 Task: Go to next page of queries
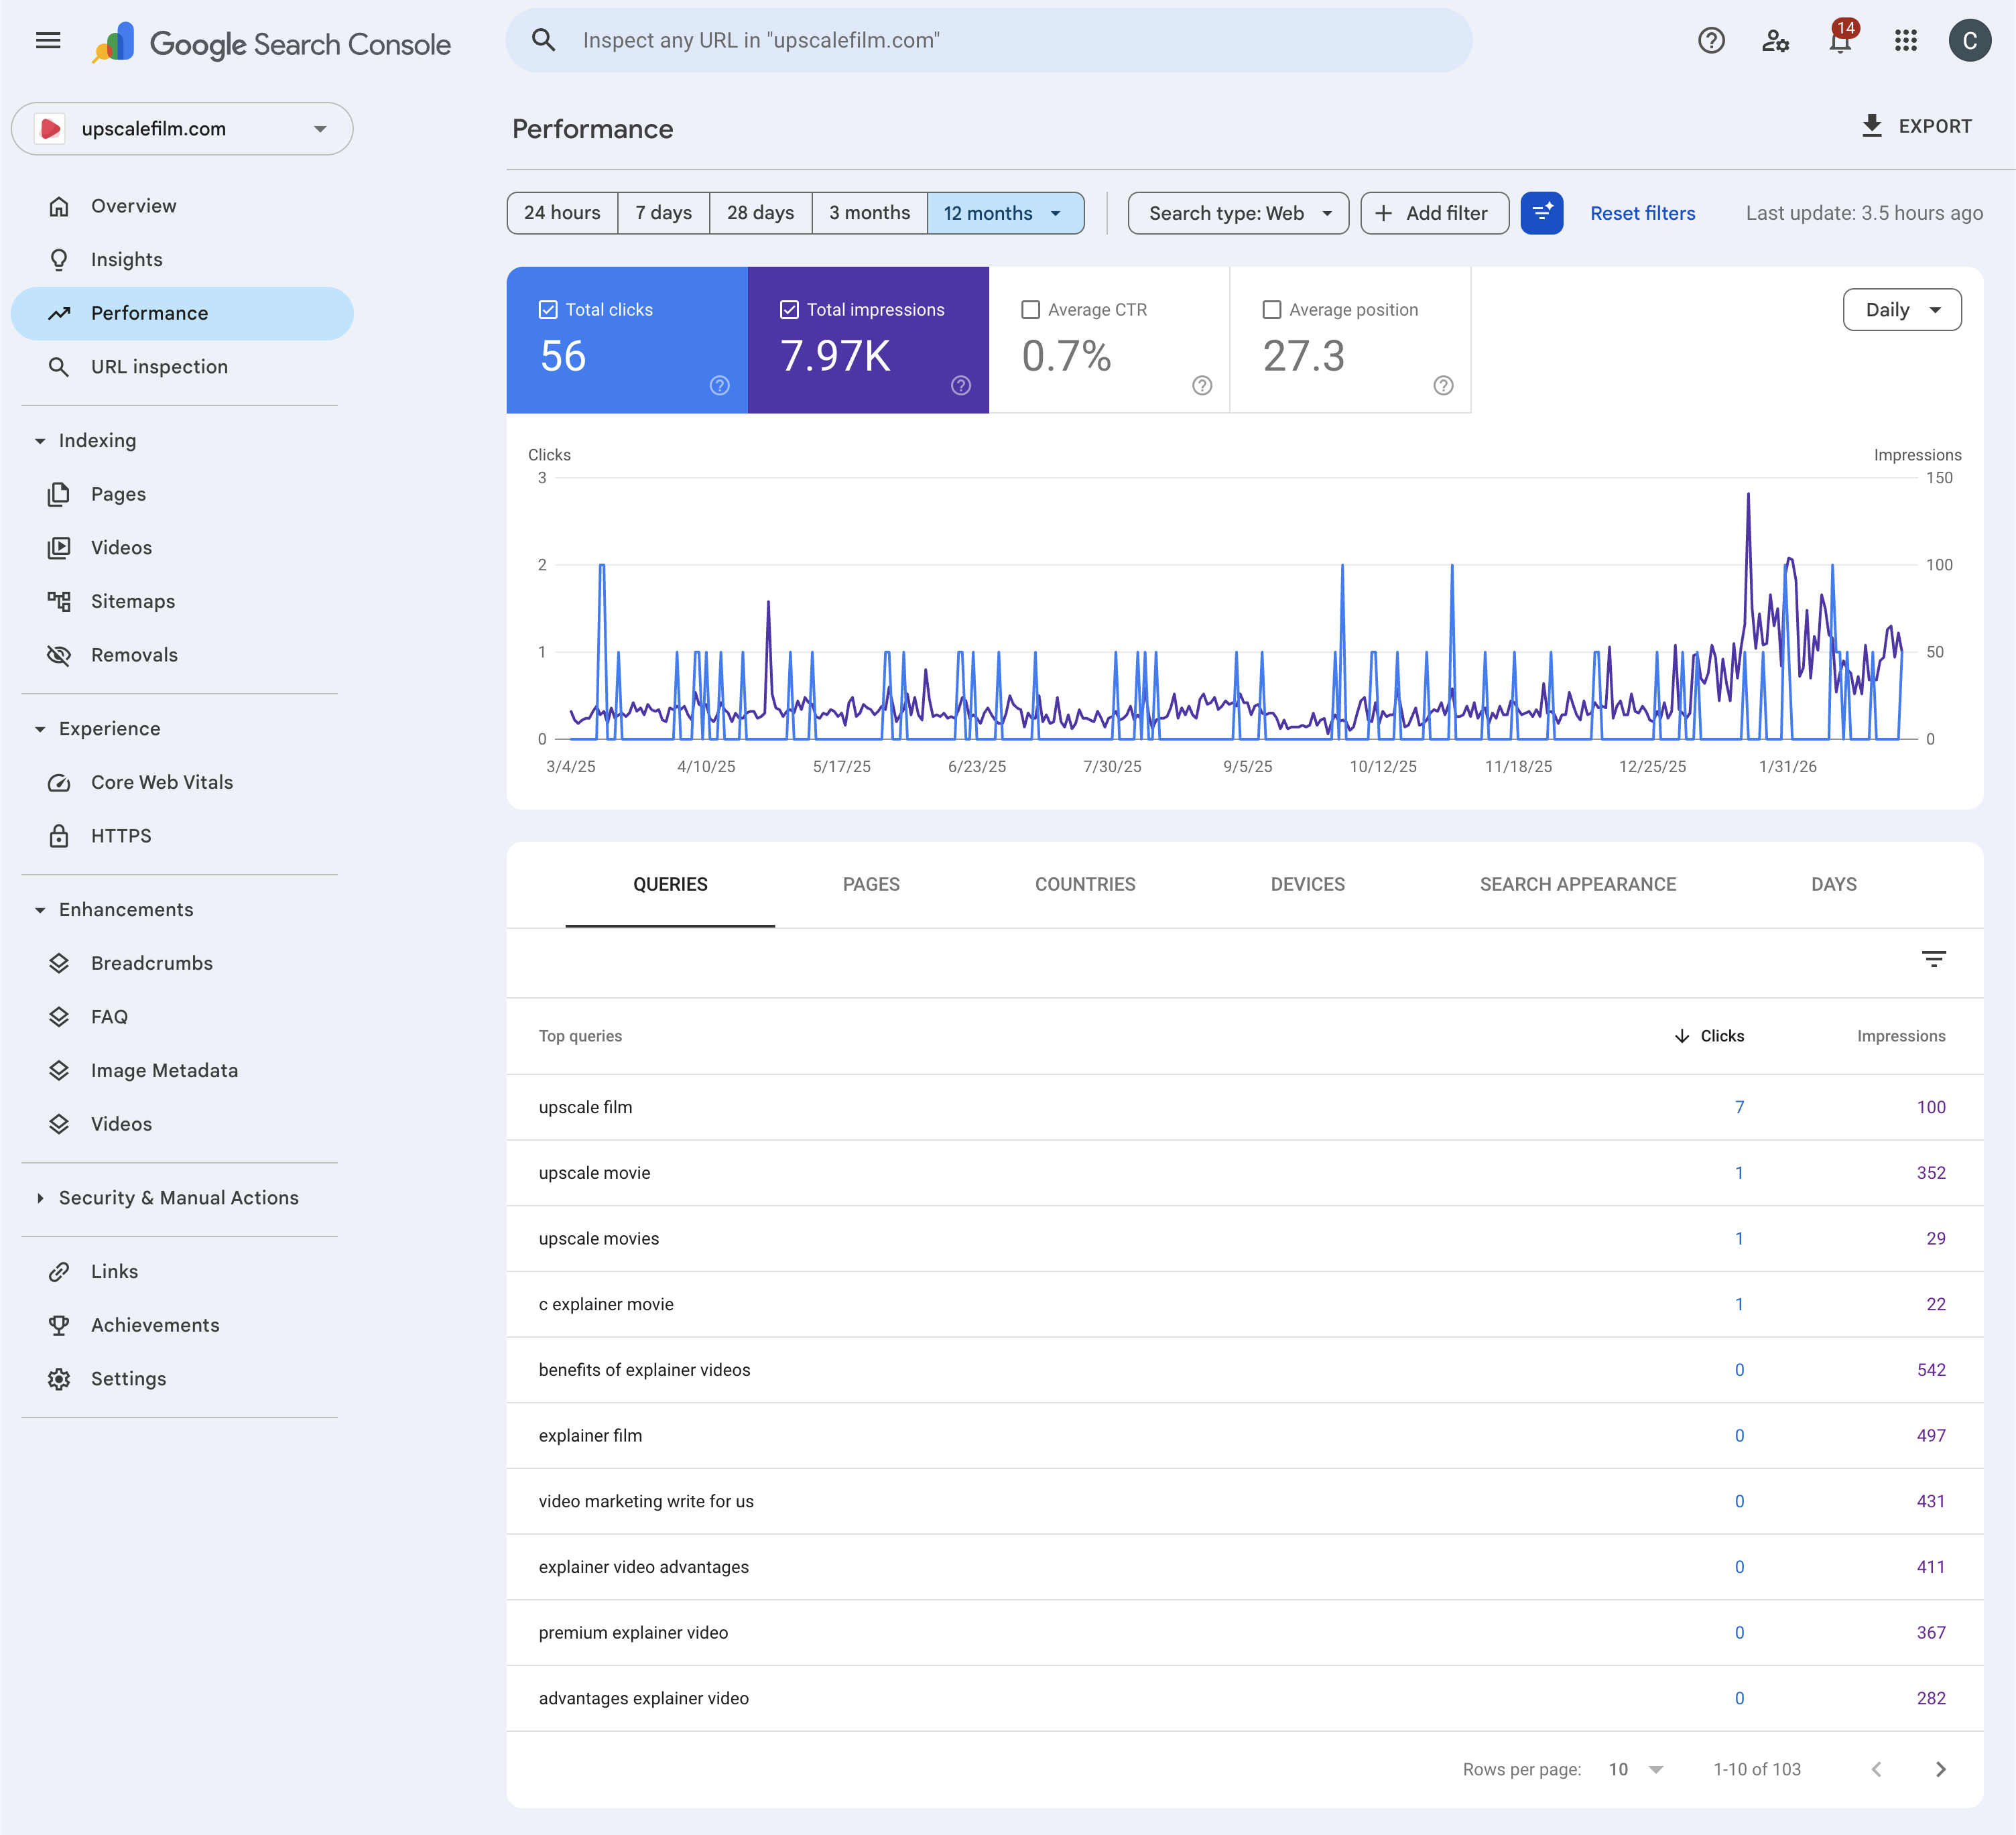(1940, 1769)
